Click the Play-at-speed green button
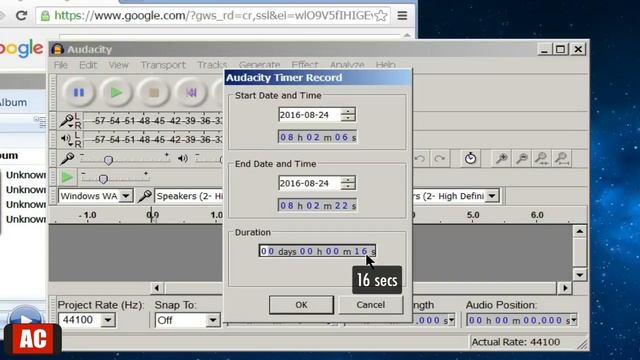Image resolution: width=640 pixels, height=360 pixels. (x=67, y=177)
